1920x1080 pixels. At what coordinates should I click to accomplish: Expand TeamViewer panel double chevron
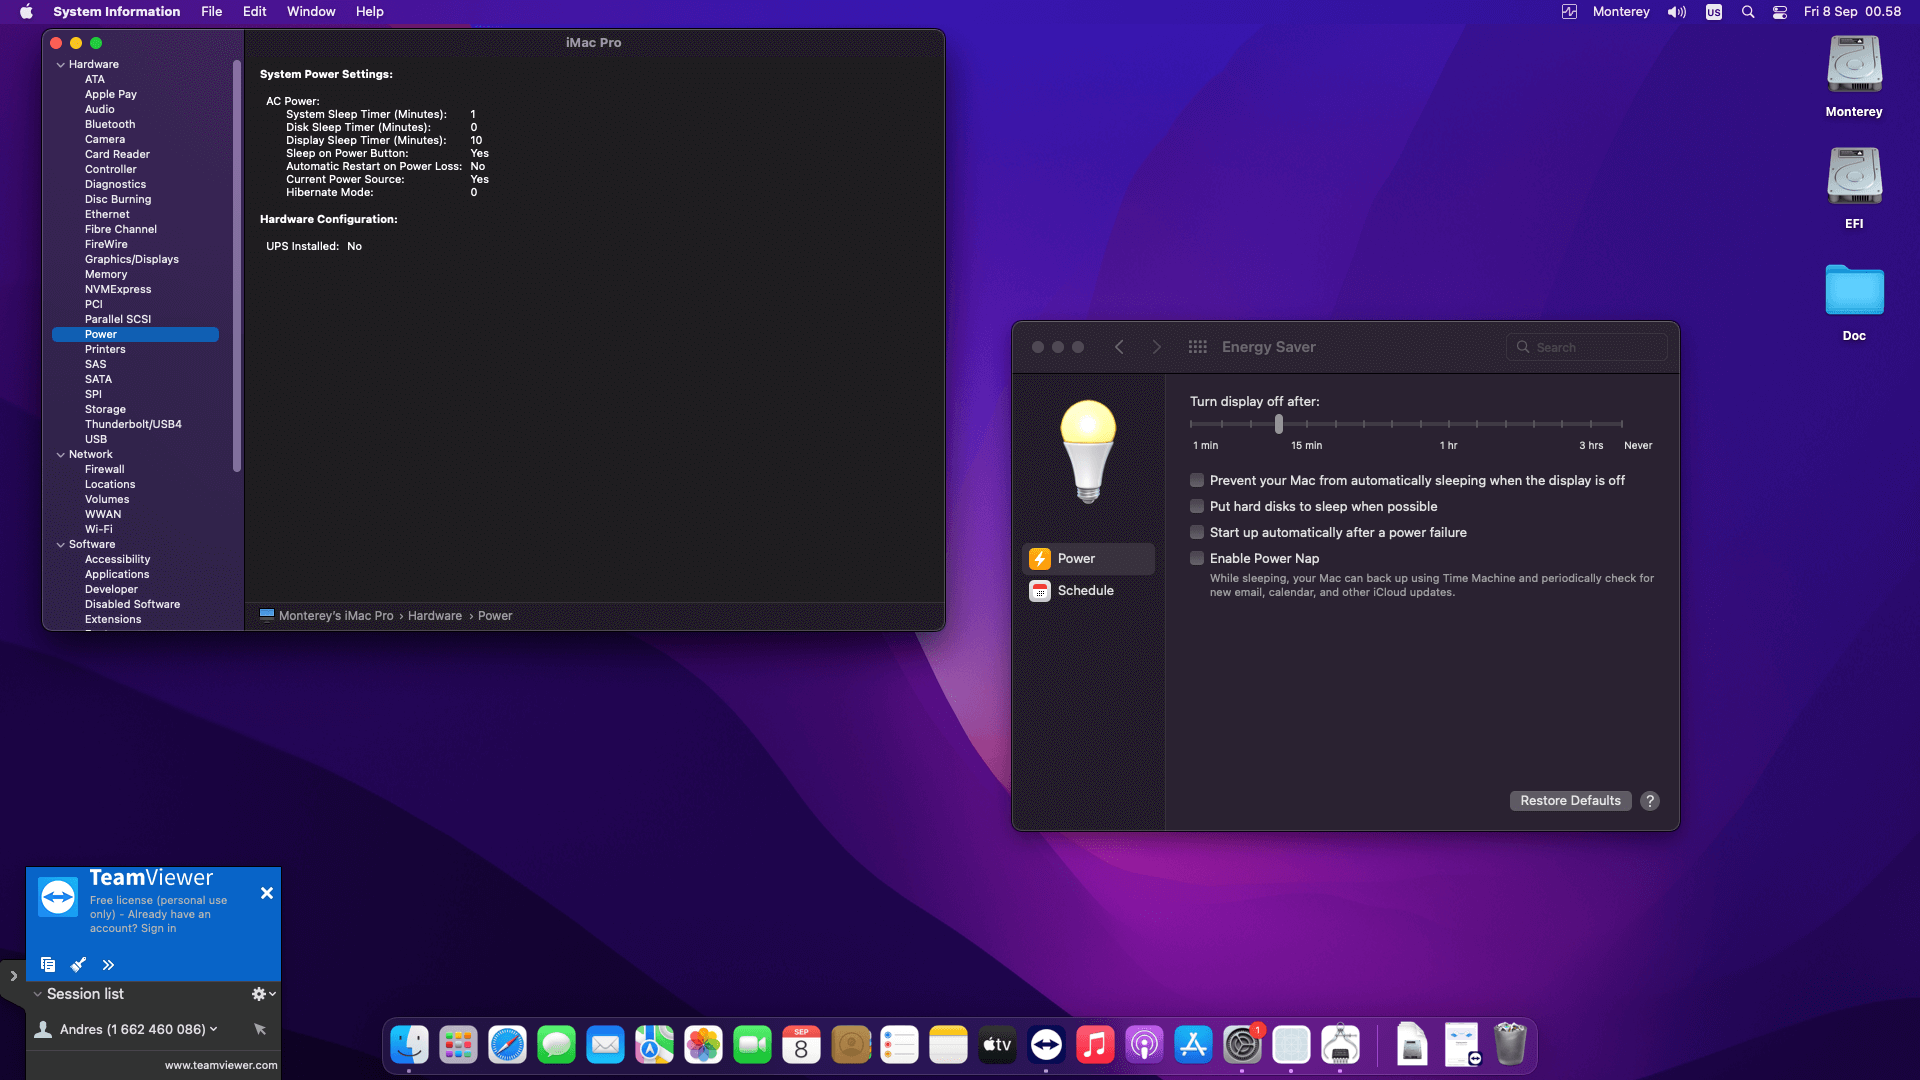108,965
